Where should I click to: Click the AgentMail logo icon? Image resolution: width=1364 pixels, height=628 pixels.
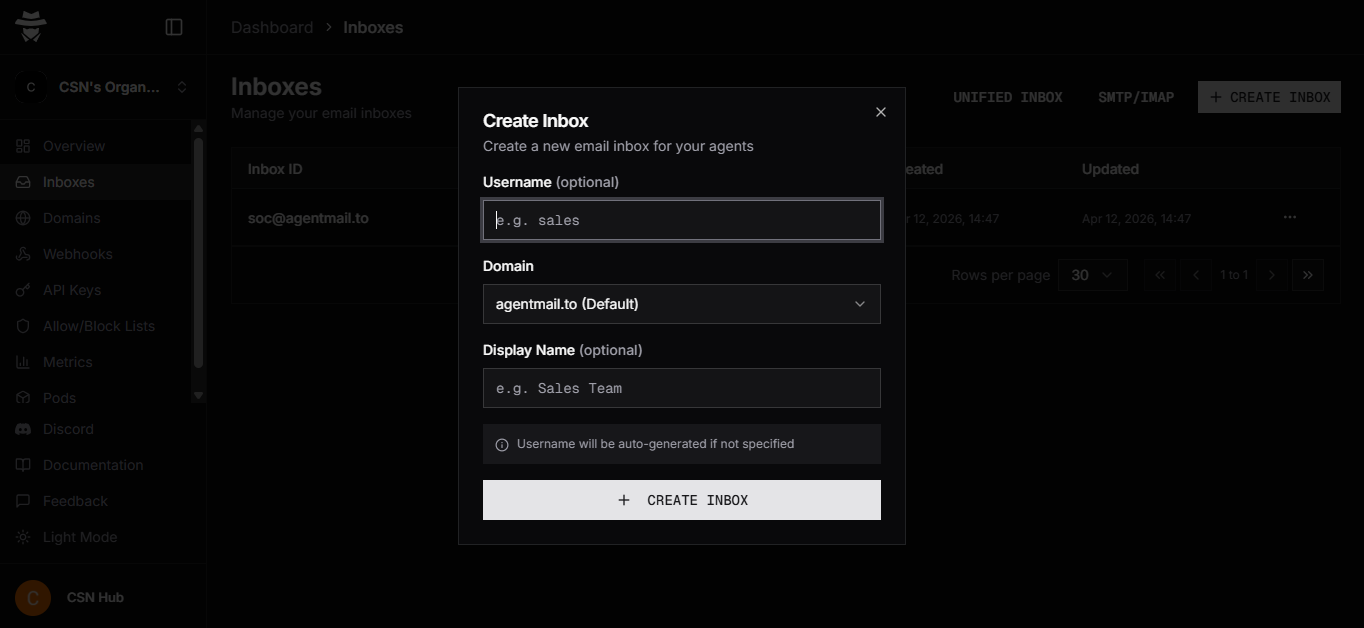tap(31, 27)
